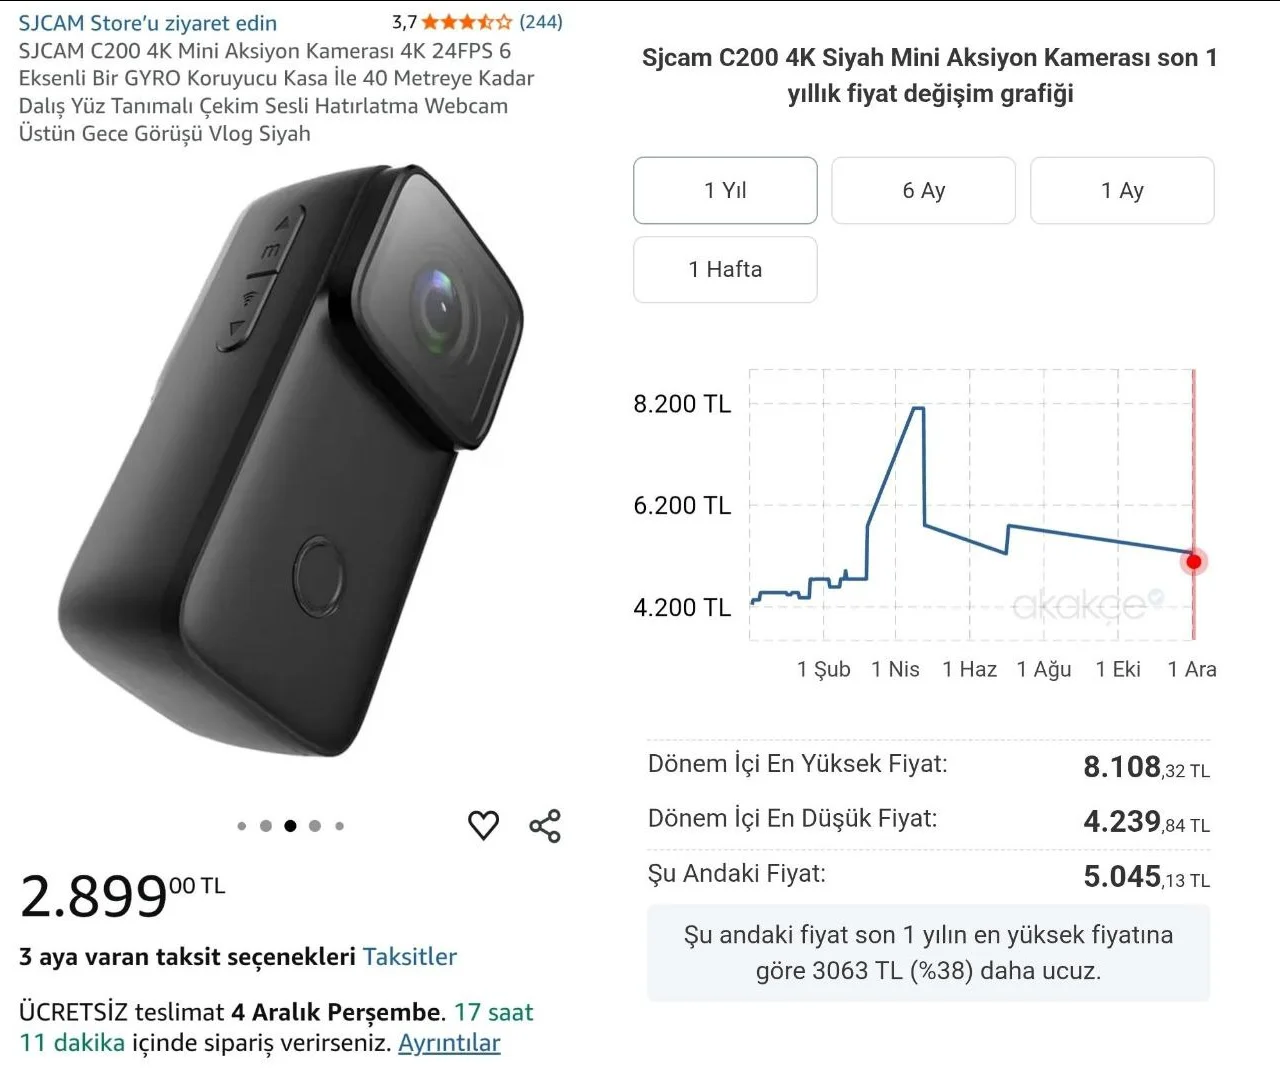Click the red current-price dot on the graph

pyautogui.click(x=1193, y=561)
